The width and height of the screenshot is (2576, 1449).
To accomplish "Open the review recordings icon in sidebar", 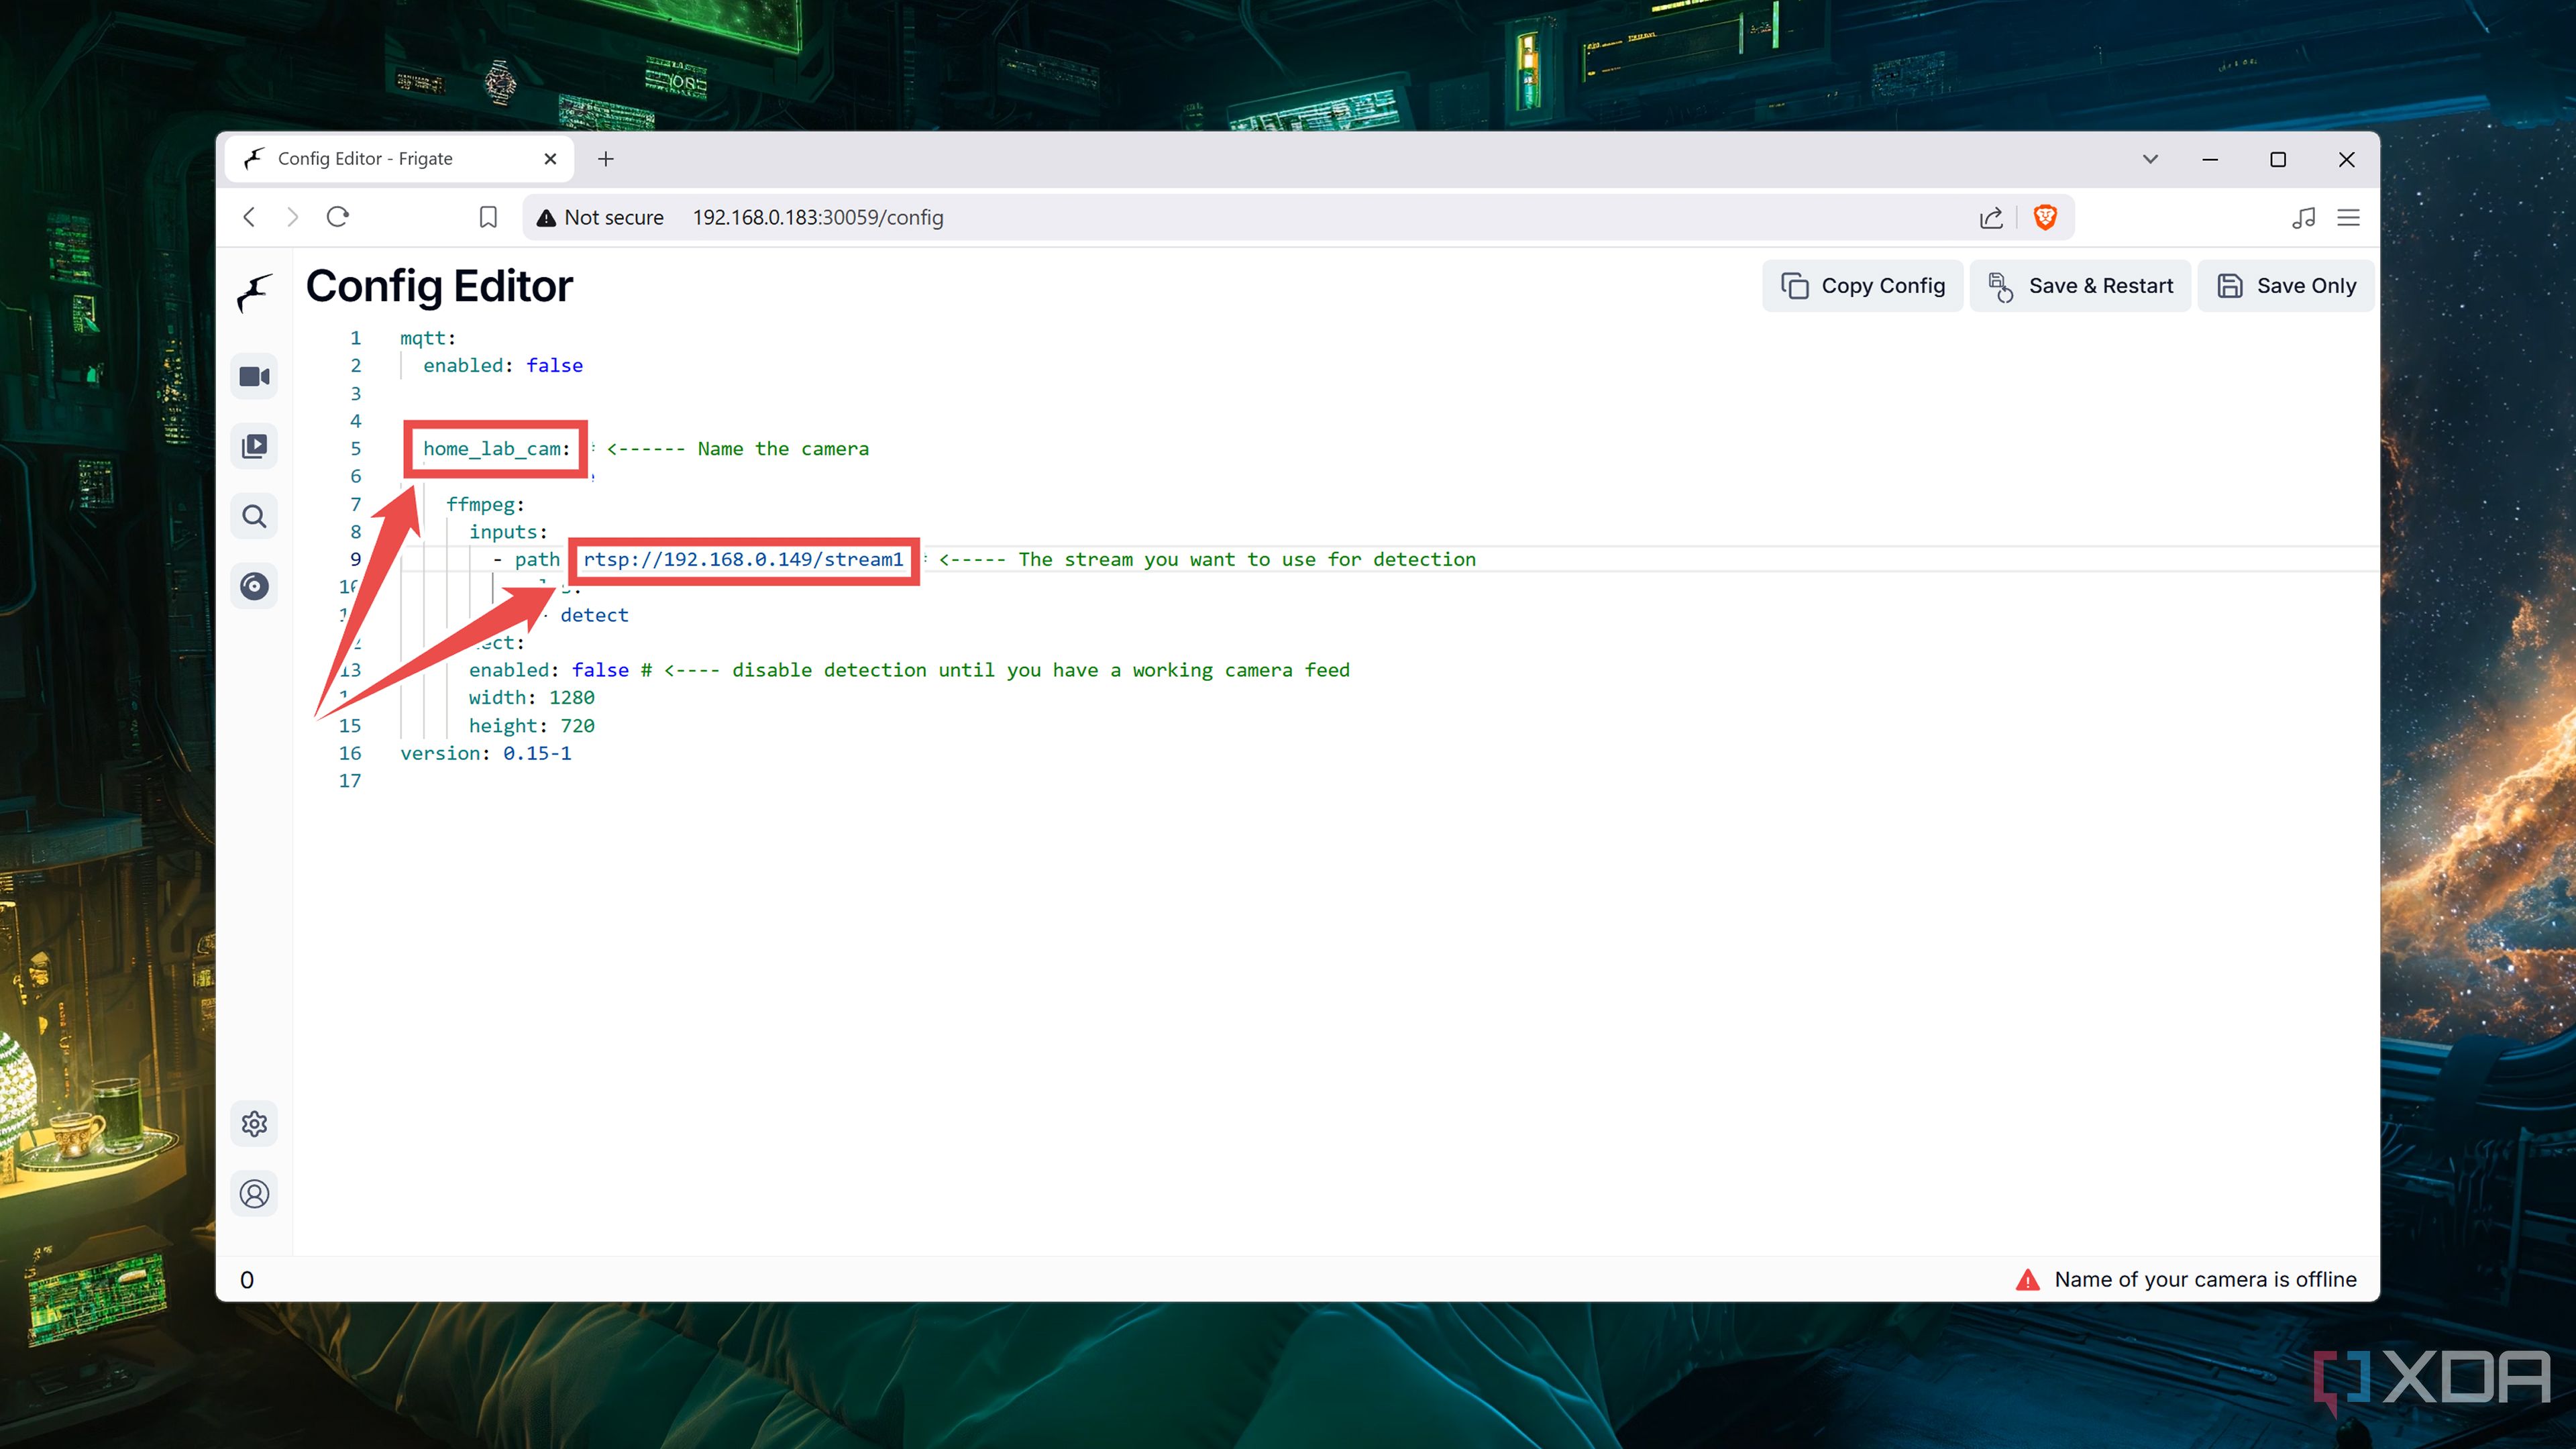I will point(254,446).
